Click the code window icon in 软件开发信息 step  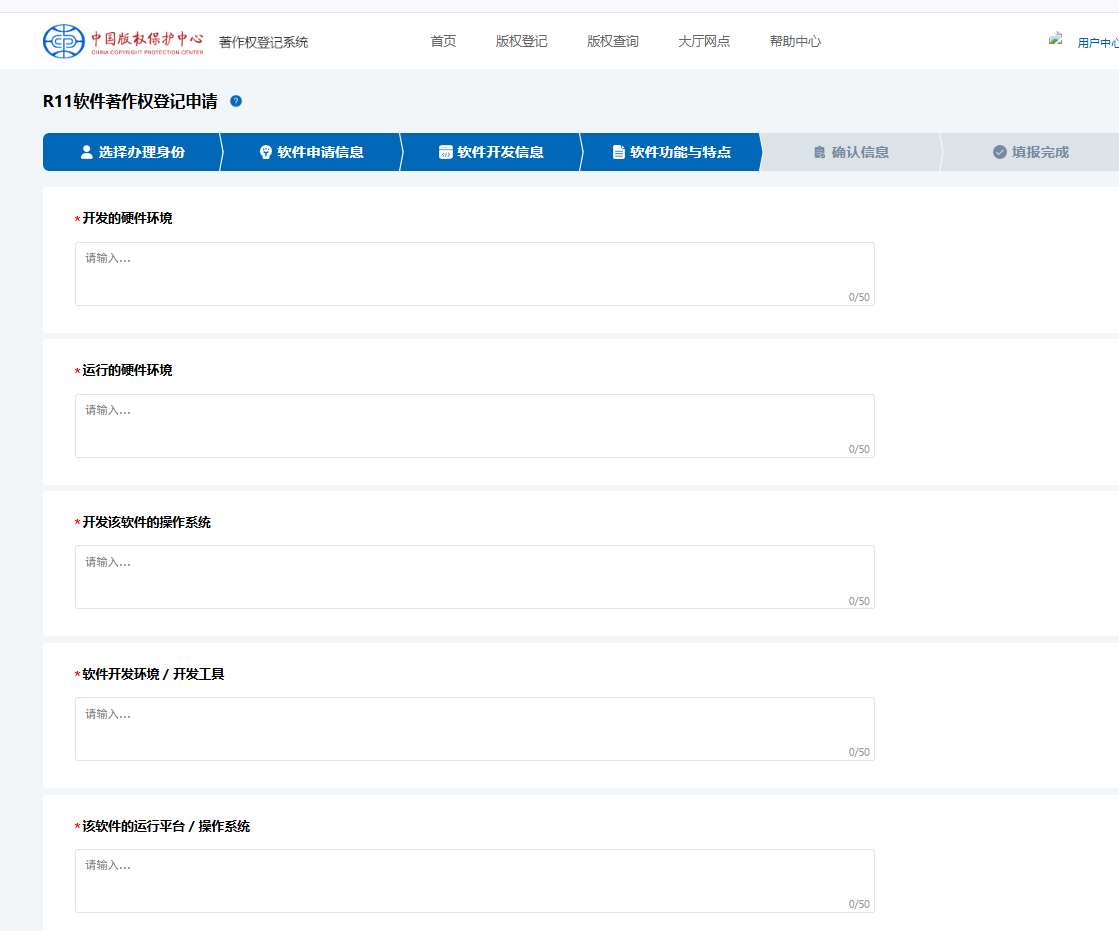point(446,152)
